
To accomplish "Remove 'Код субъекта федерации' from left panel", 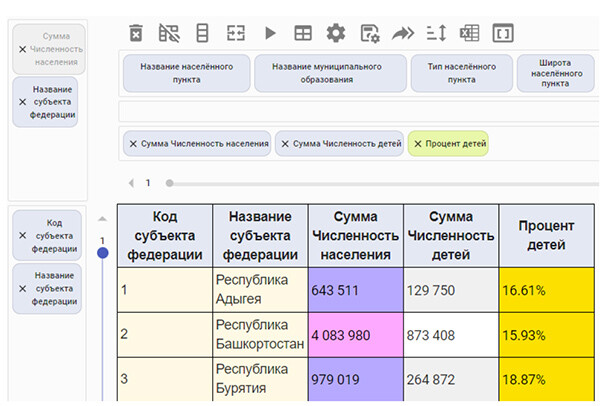I will (x=23, y=235).
